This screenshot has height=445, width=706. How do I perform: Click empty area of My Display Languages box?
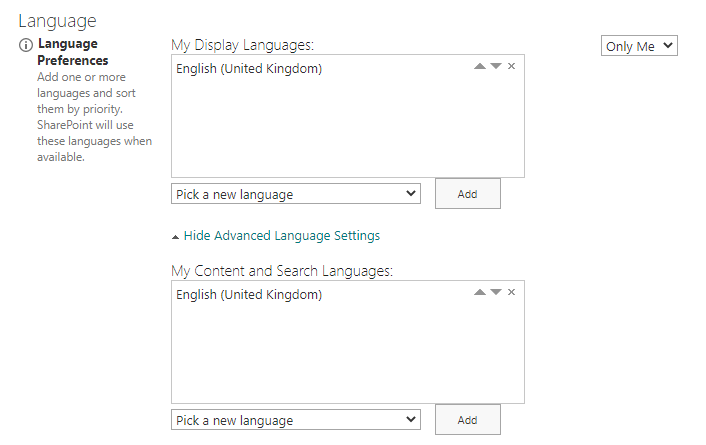pos(347,130)
